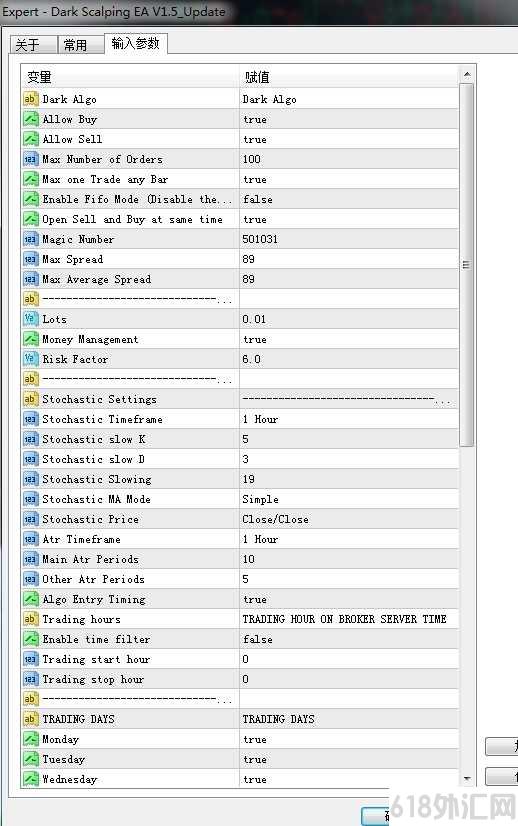The image size is (518, 826).
Task: Switch to the 关于 tab
Action: (33, 45)
